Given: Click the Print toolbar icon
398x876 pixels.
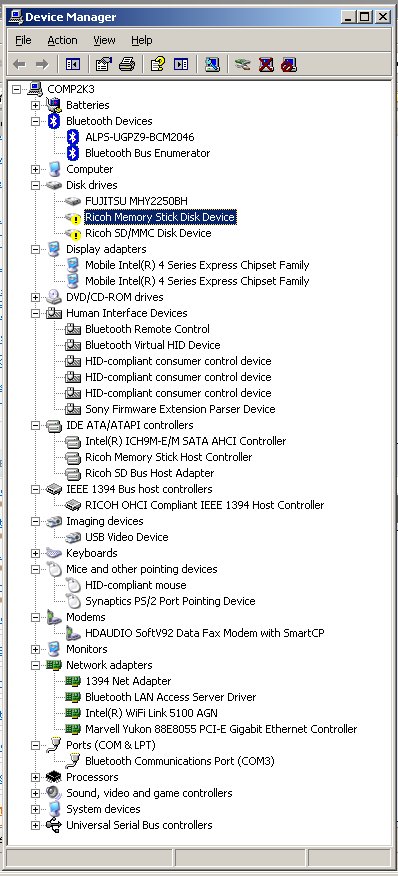Looking at the screenshot, I should coord(127,65).
